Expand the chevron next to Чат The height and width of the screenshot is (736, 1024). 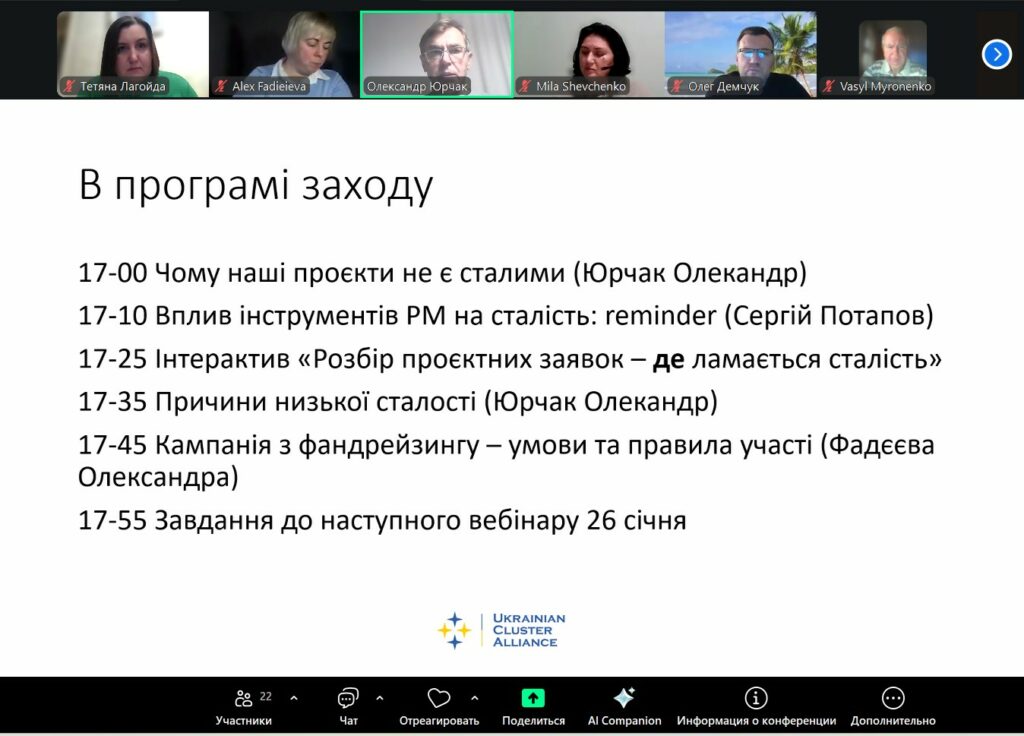tap(379, 698)
